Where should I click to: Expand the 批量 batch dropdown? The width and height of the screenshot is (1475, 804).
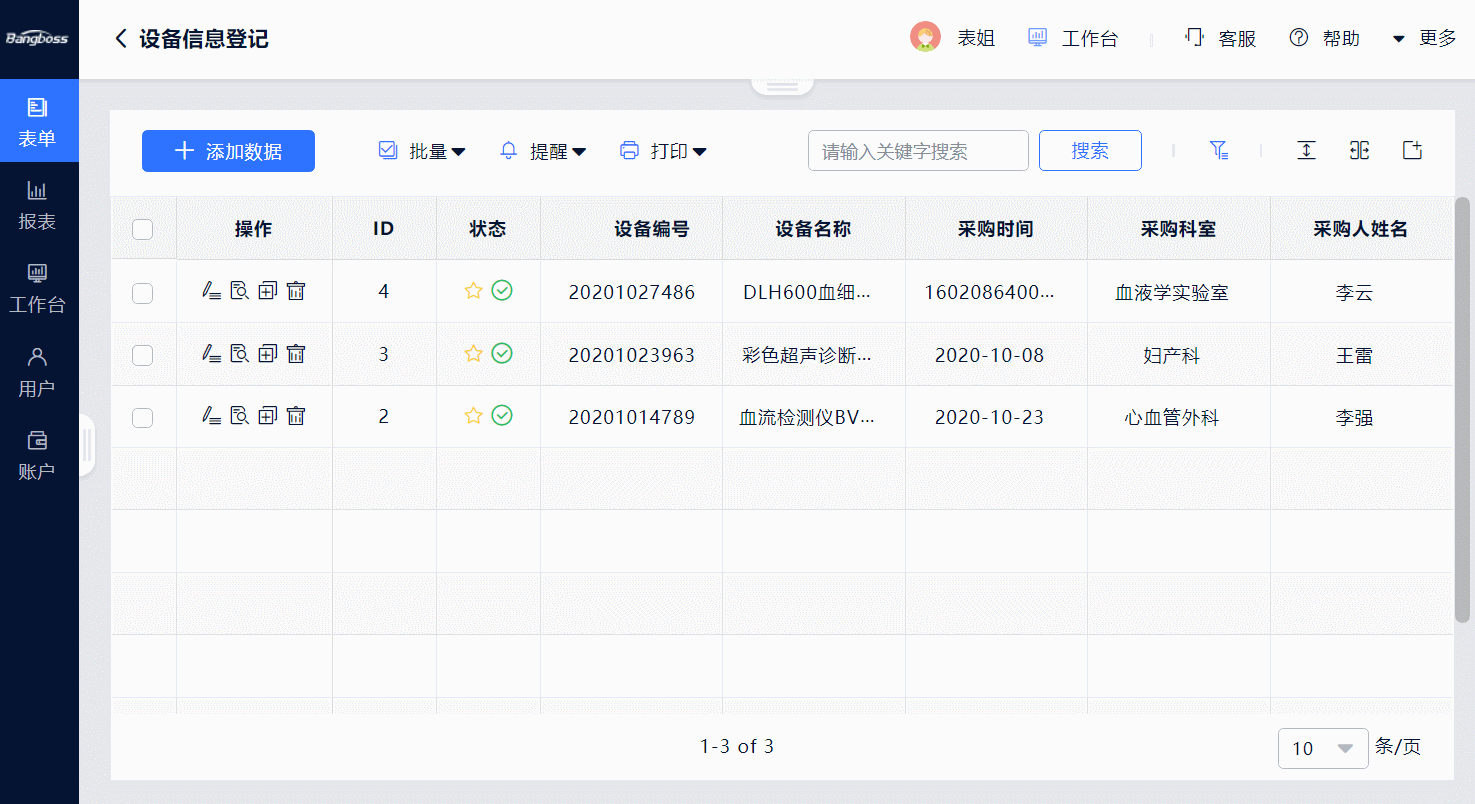pos(423,151)
